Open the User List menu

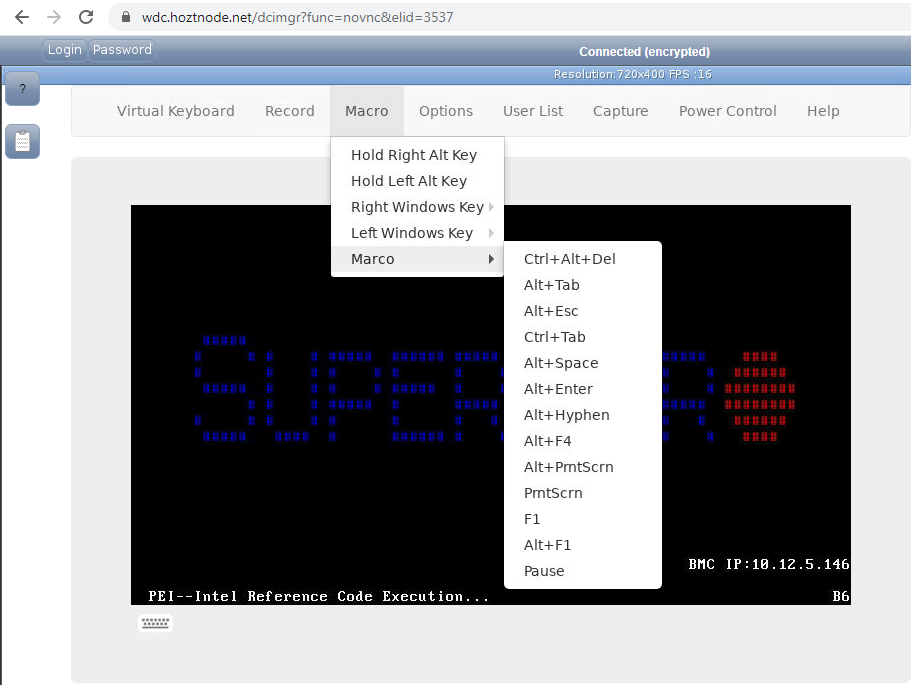coord(533,111)
